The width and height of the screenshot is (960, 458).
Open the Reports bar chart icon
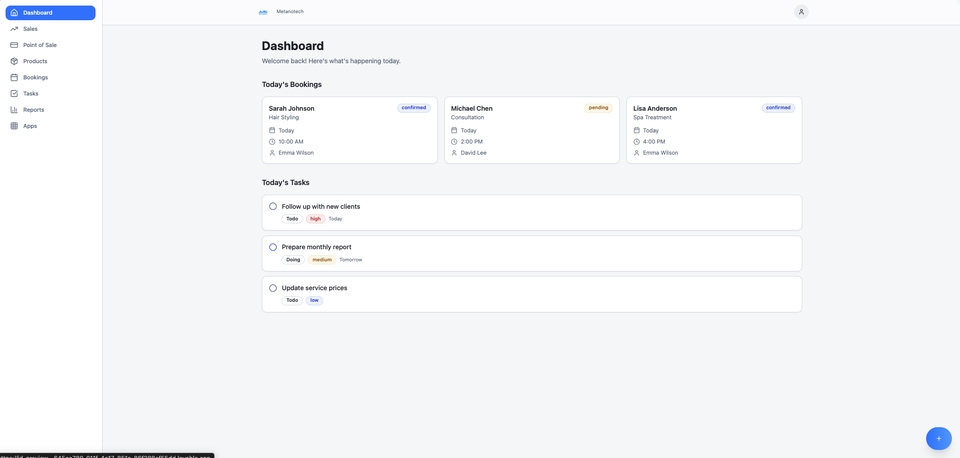14,110
